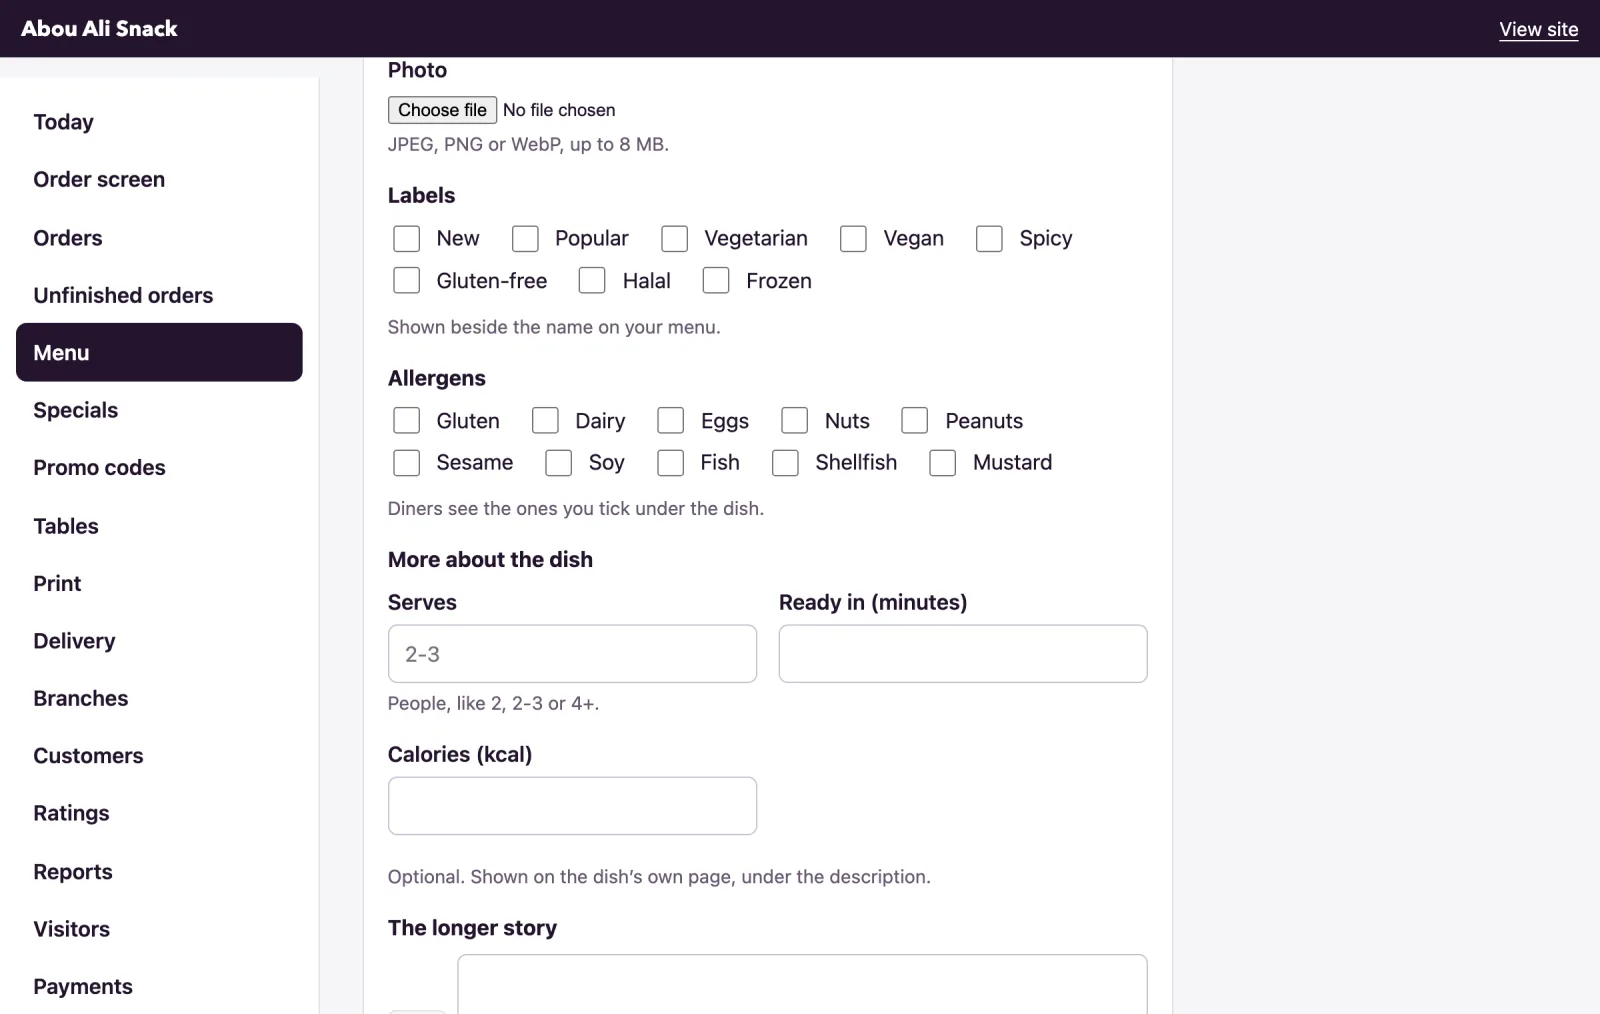1600x1014 pixels.
Task: Select the Nuts allergen checkbox
Action: coord(794,421)
